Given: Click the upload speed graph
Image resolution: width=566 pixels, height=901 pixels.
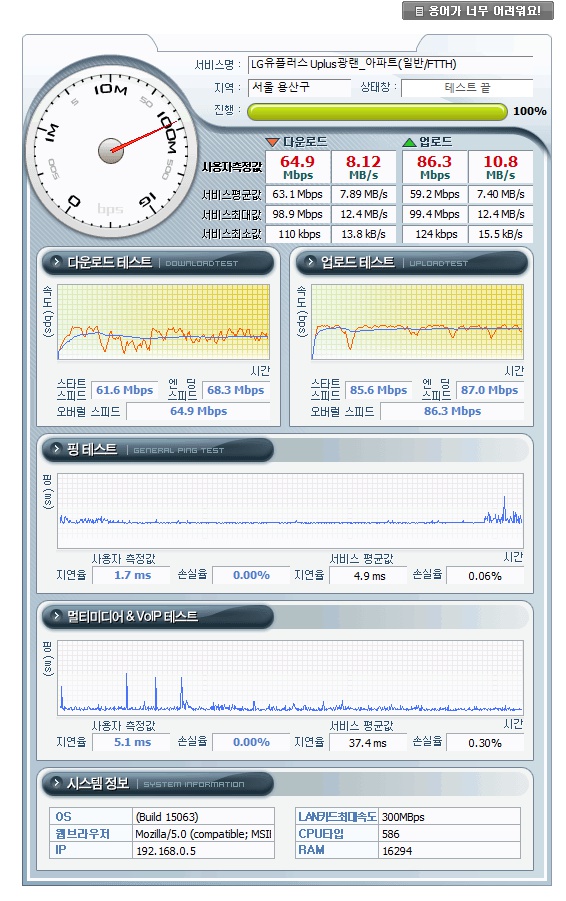Looking at the screenshot, I should (x=418, y=322).
